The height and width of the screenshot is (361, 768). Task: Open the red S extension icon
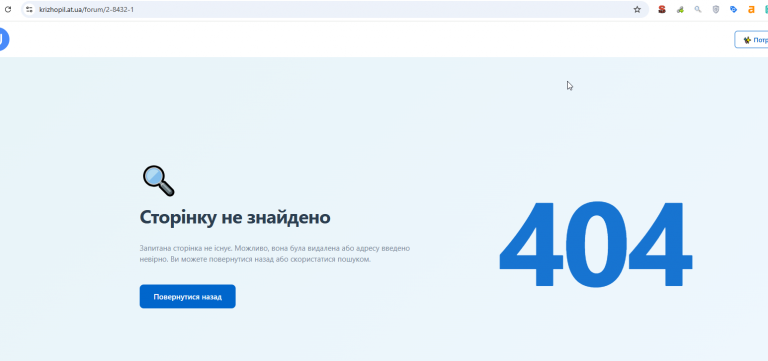[662, 9]
